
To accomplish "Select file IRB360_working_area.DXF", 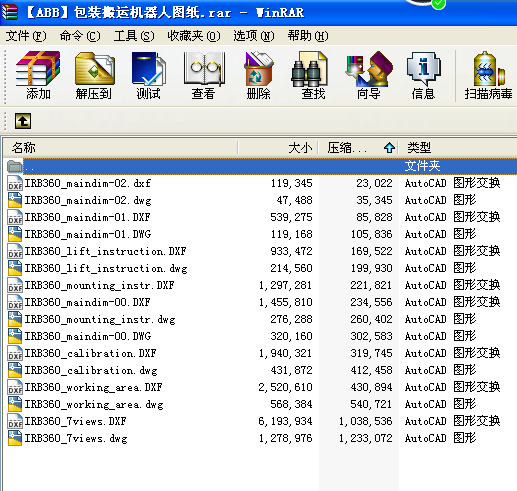I will [x=94, y=387].
